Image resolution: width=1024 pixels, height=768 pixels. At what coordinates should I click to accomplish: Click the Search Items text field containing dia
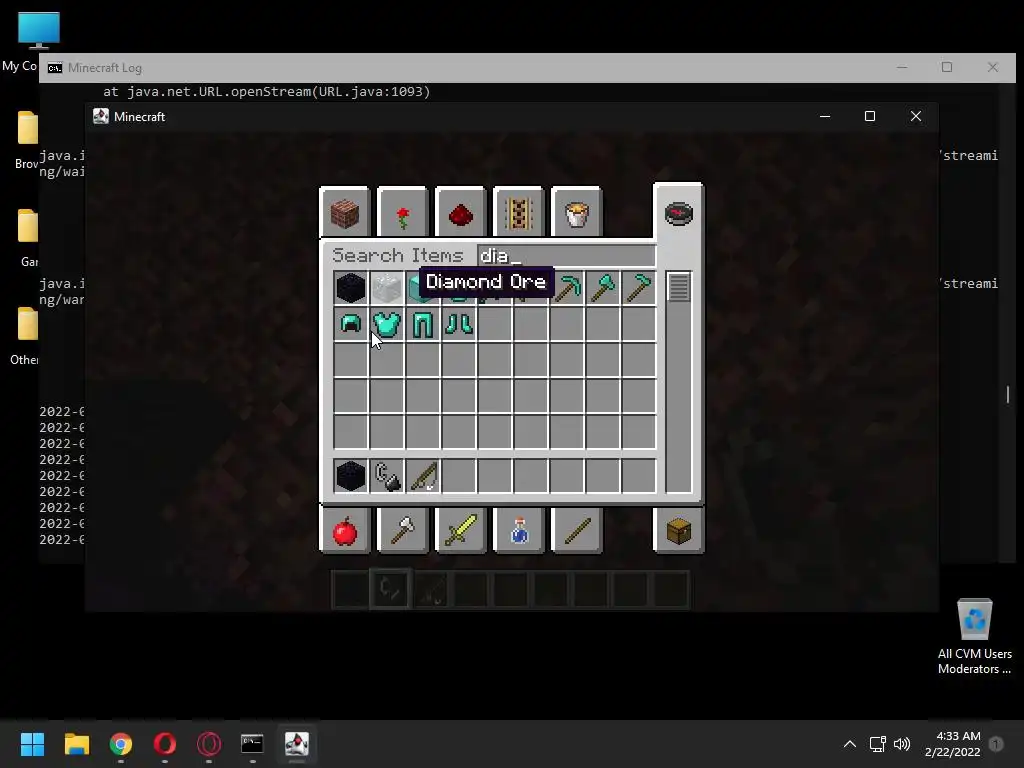tap(566, 255)
